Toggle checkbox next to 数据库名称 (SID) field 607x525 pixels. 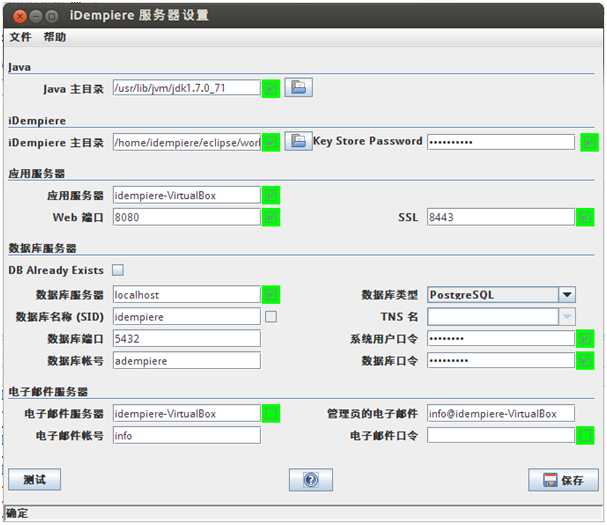[x=271, y=317]
